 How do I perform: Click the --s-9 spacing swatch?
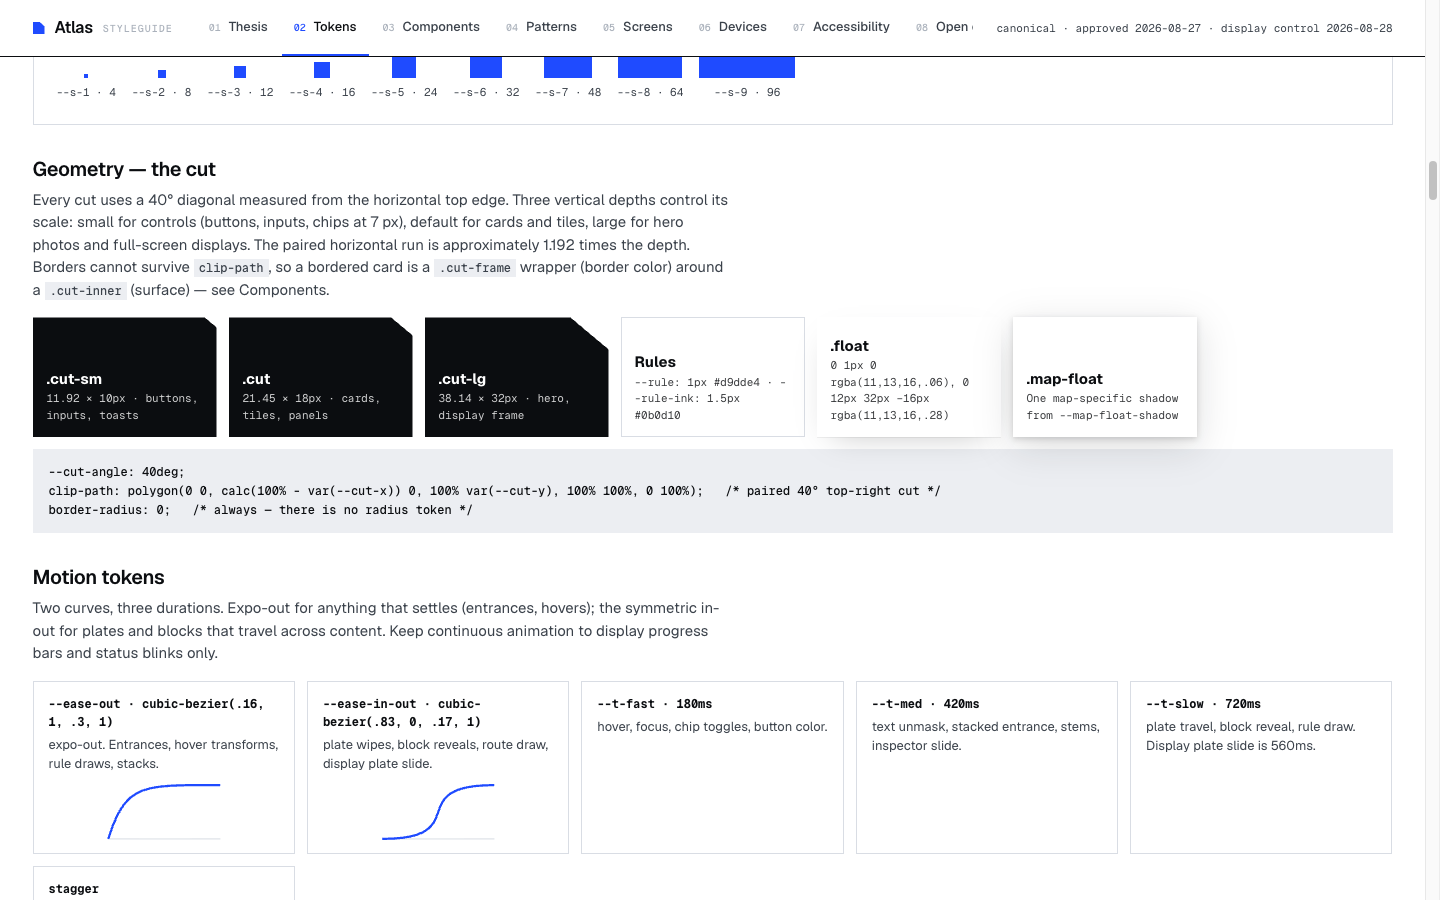(x=747, y=67)
